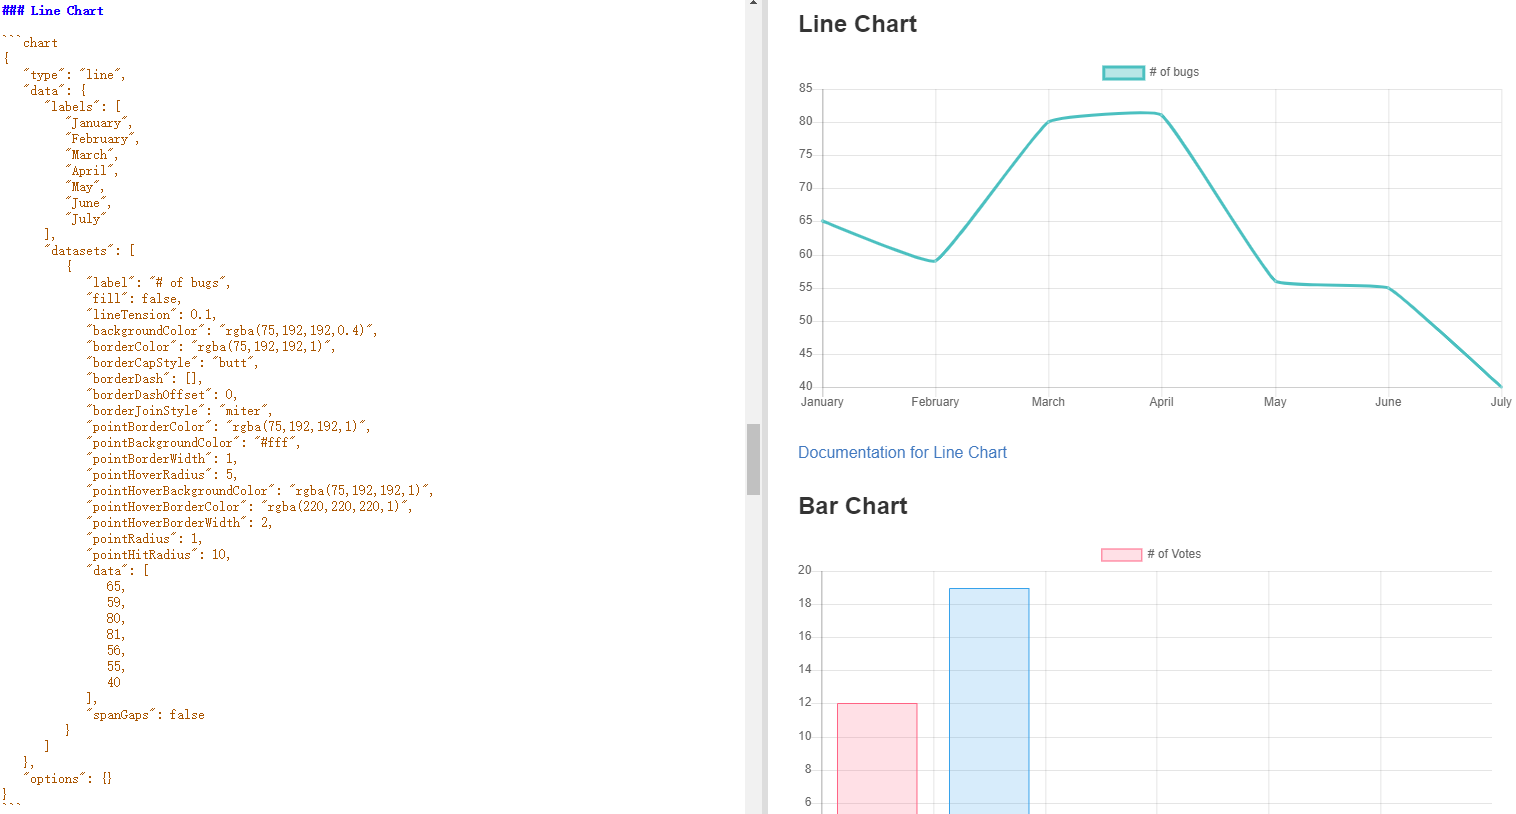Click the May data point on the line
1516x814 pixels.
click(x=1275, y=281)
